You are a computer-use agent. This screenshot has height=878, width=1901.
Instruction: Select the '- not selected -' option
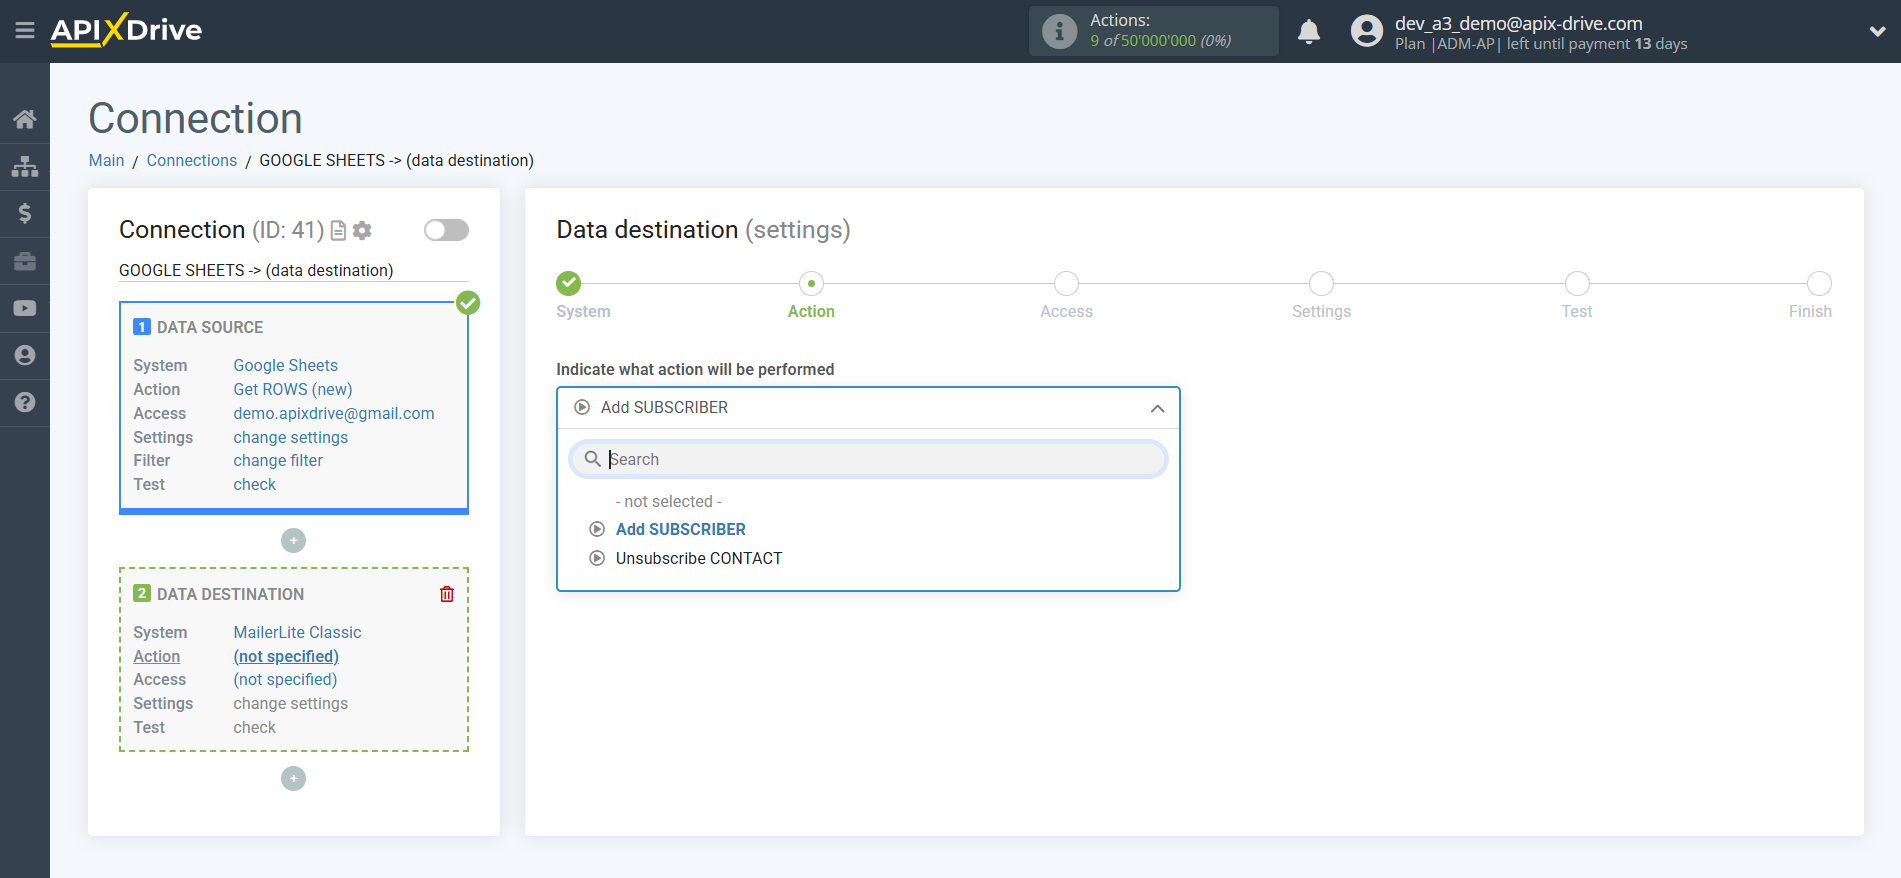(x=668, y=501)
